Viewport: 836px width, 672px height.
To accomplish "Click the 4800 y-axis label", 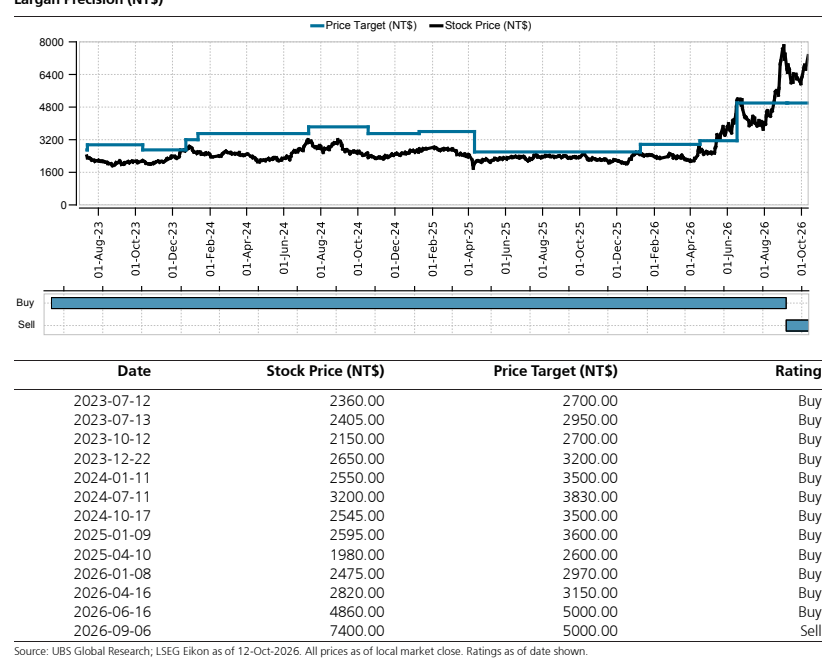I will pos(51,107).
